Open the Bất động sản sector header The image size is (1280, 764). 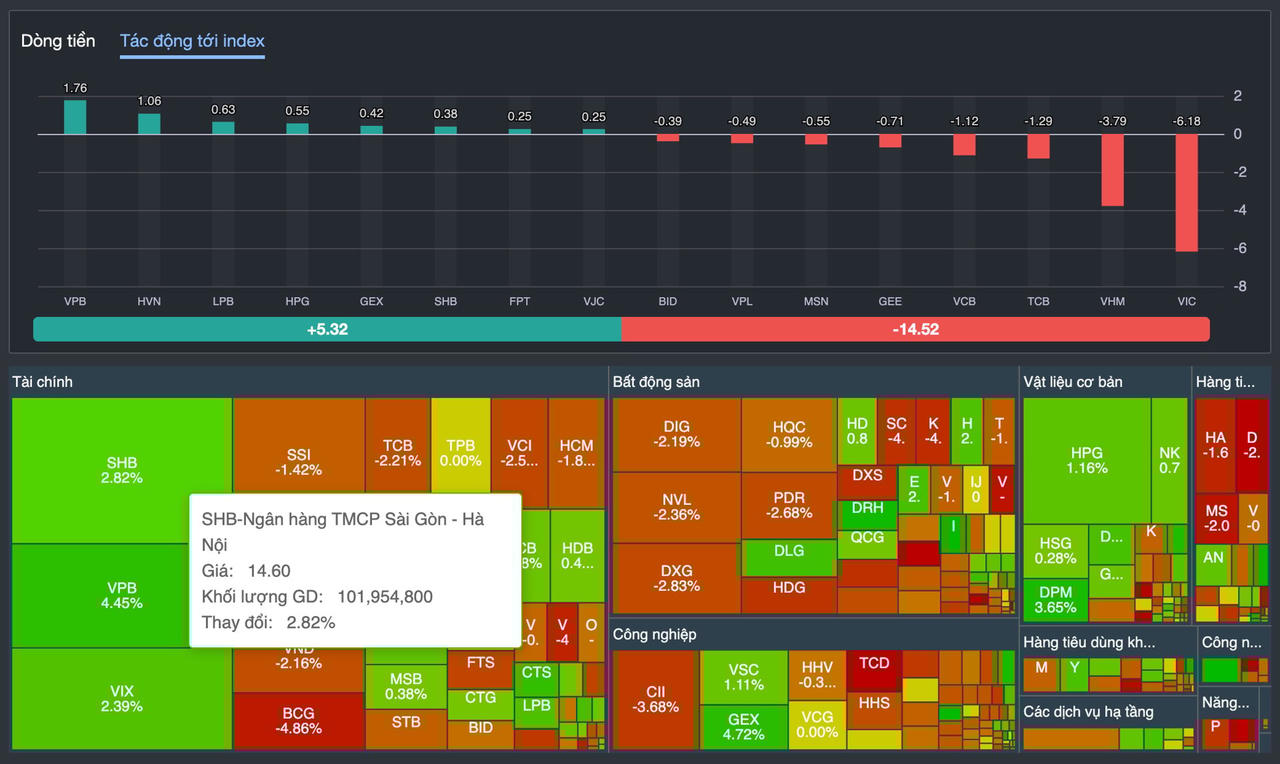point(656,382)
